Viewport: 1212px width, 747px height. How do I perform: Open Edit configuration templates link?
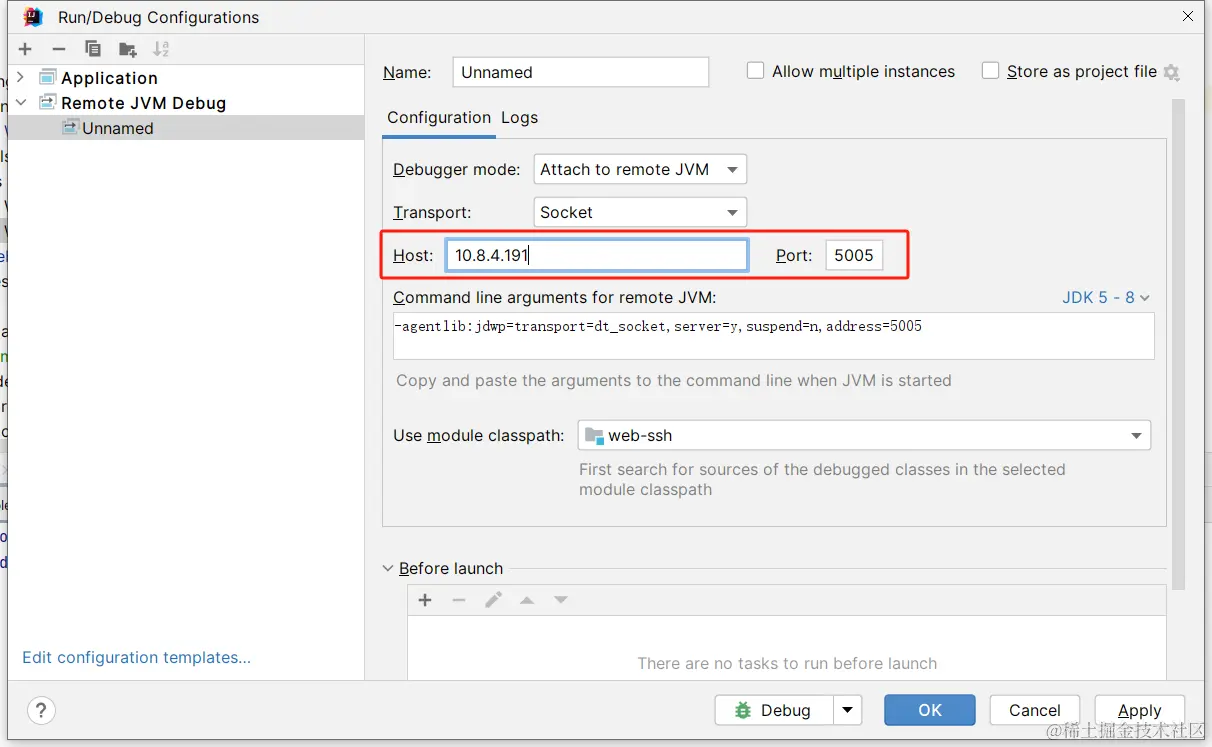[136, 657]
